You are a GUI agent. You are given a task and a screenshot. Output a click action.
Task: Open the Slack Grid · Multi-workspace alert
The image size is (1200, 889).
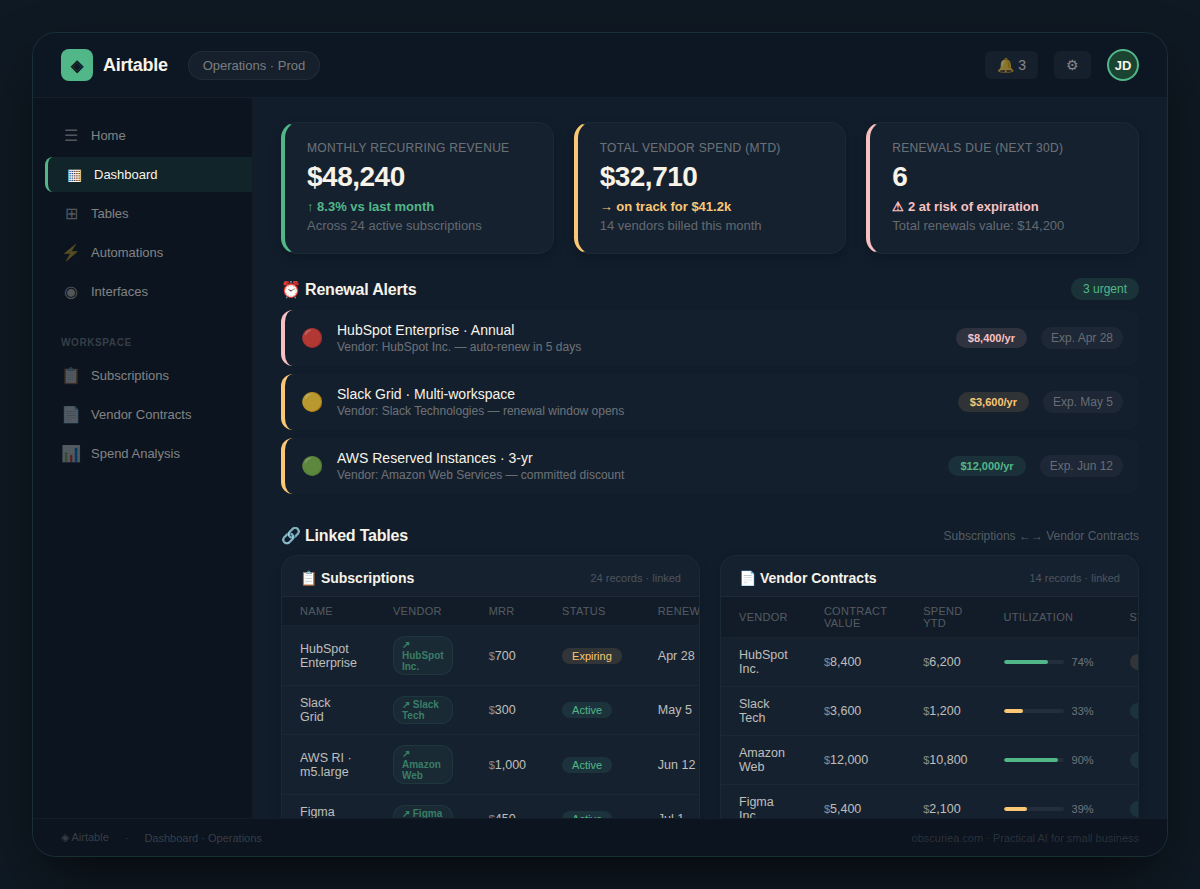tap(710, 402)
